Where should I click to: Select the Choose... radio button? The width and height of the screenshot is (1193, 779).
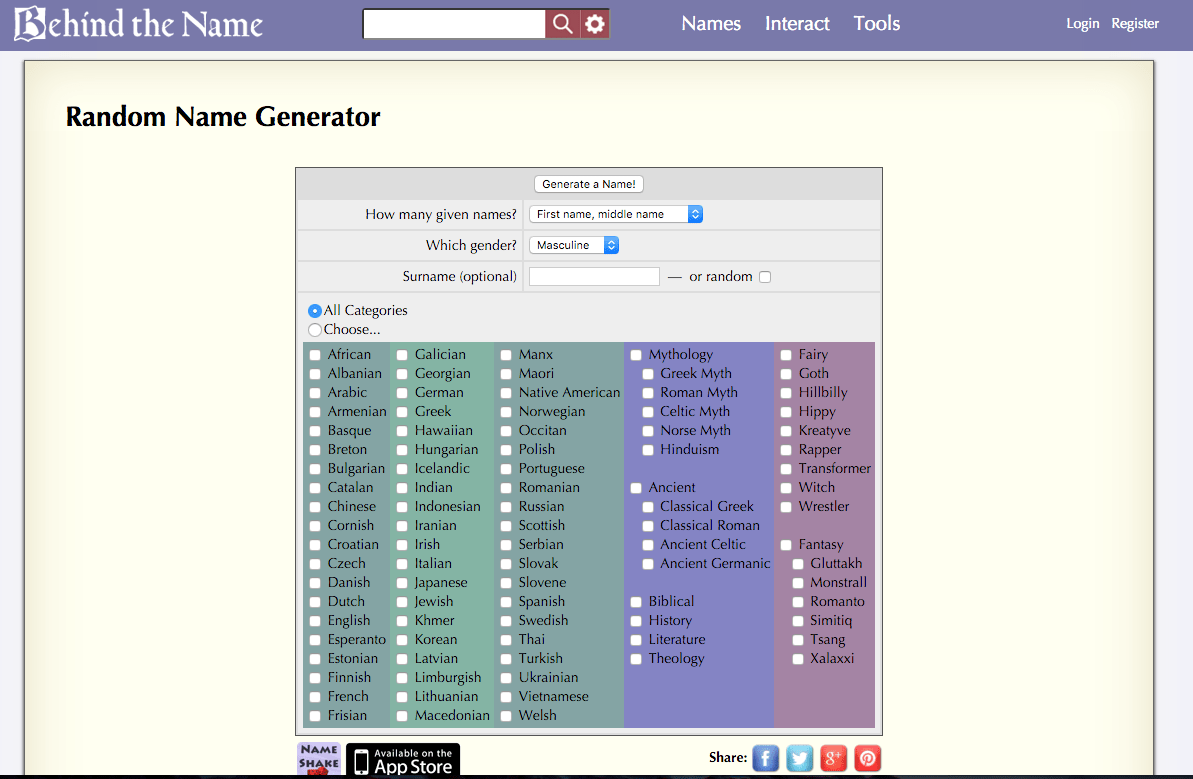(x=315, y=330)
